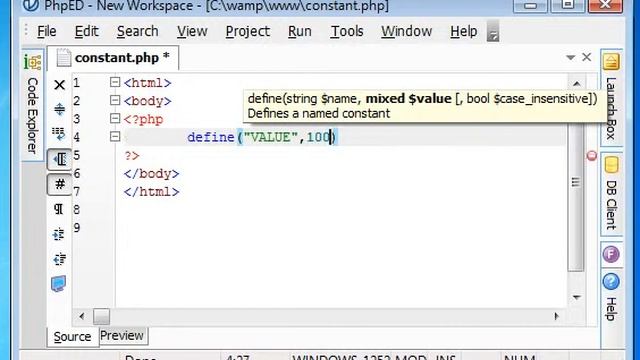Click the indent lines icon
The width and height of the screenshot is (640, 360).
tap(59, 234)
